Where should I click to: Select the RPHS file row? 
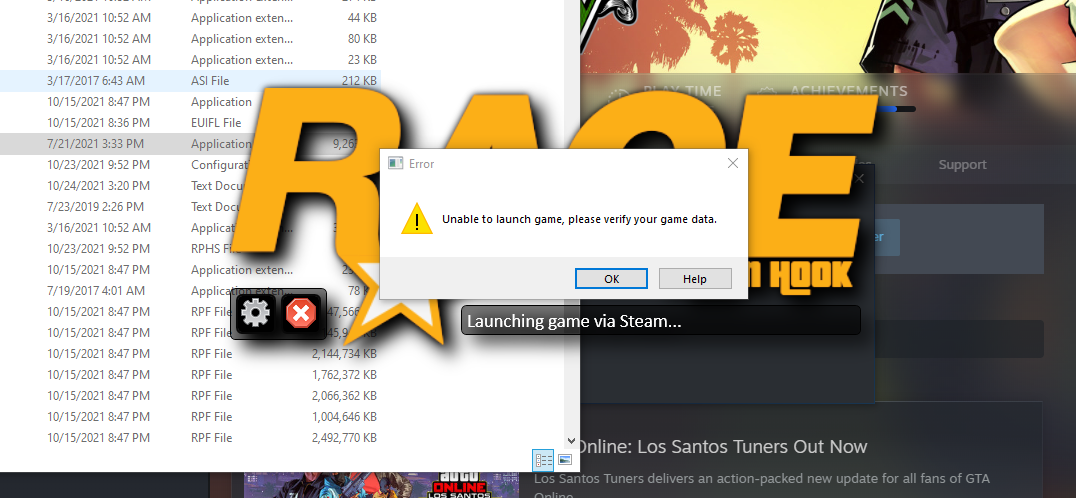[x=190, y=249]
